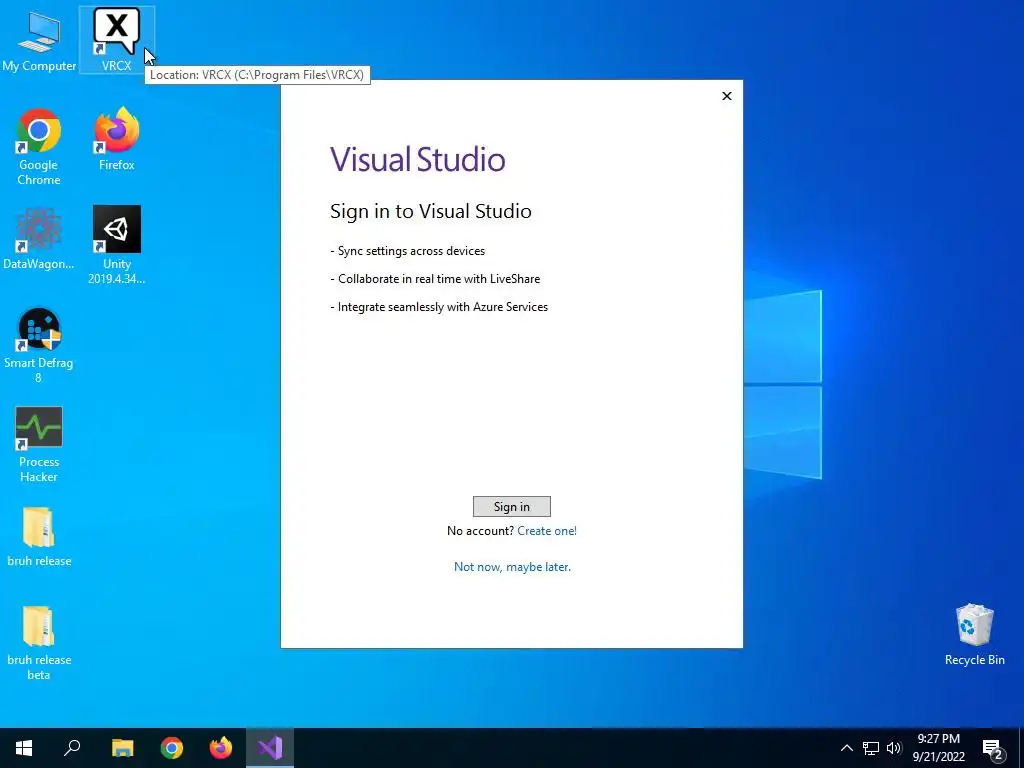Screen dimensions: 1024x768
Task: Click Not now, maybe later link
Action: [512, 567]
